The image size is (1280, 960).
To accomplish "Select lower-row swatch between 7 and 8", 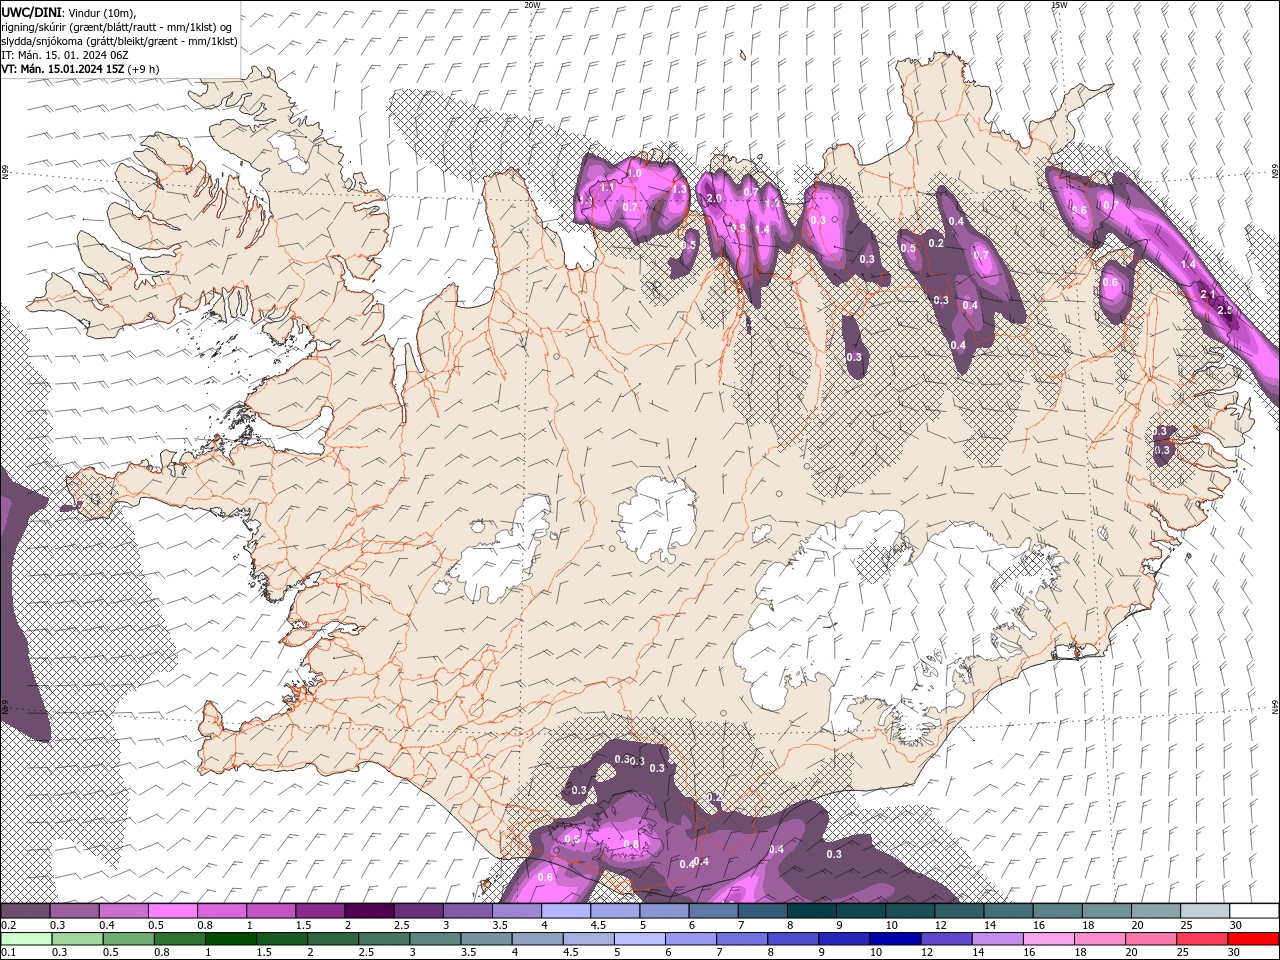I will [741, 939].
